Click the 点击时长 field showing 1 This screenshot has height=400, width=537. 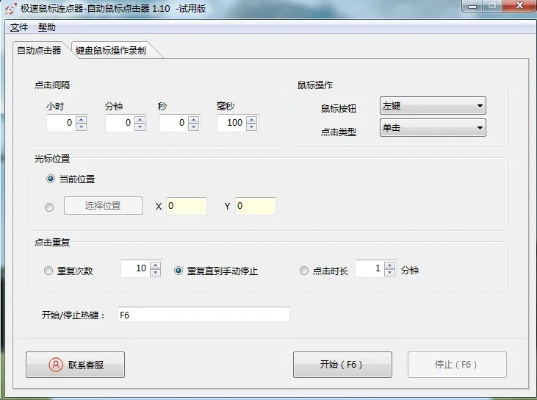click(370, 268)
